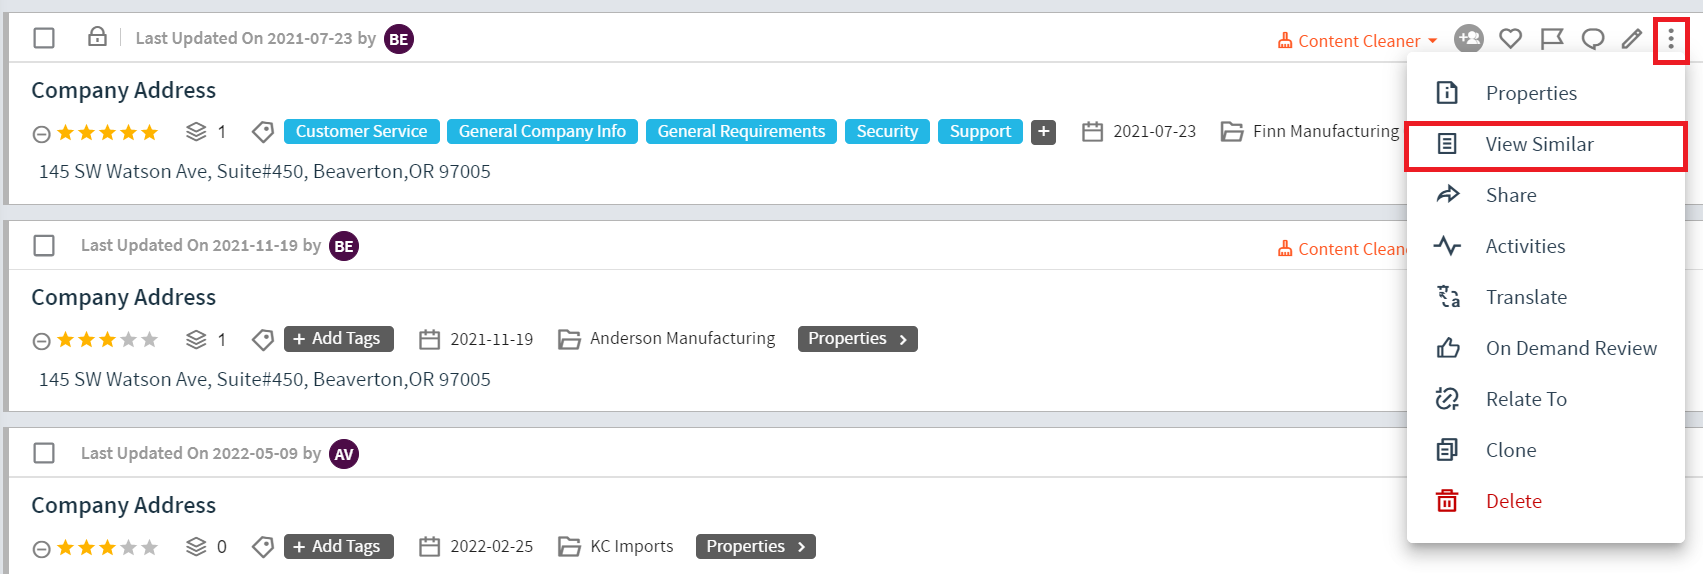Viewport: 1703px width, 574px height.
Task: Open the three-dot more options menu
Action: click(x=1670, y=39)
